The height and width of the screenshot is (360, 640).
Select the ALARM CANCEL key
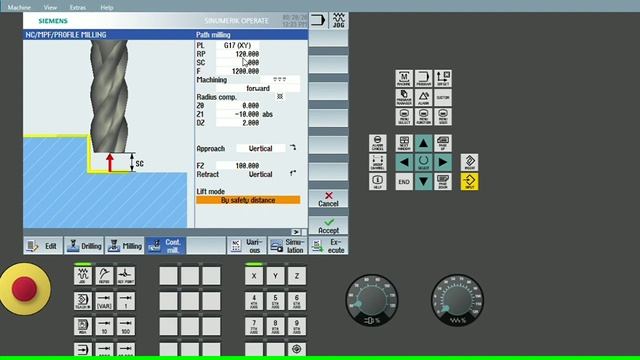(x=378, y=143)
